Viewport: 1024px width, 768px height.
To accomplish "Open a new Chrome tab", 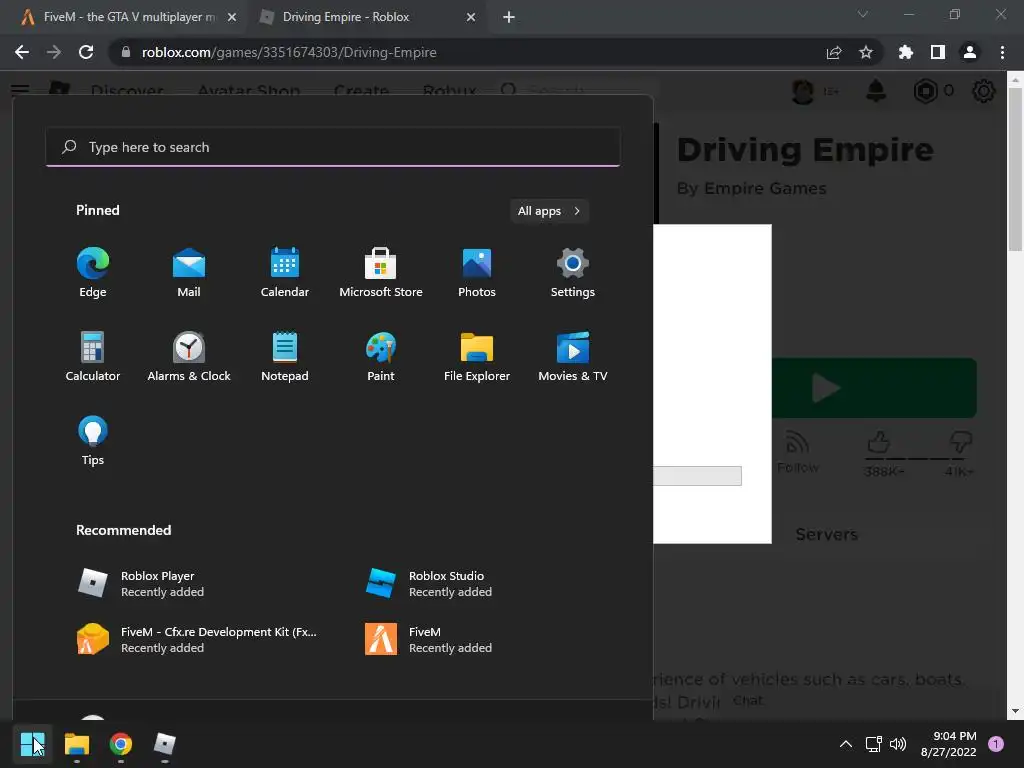I will (x=509, y=17).
